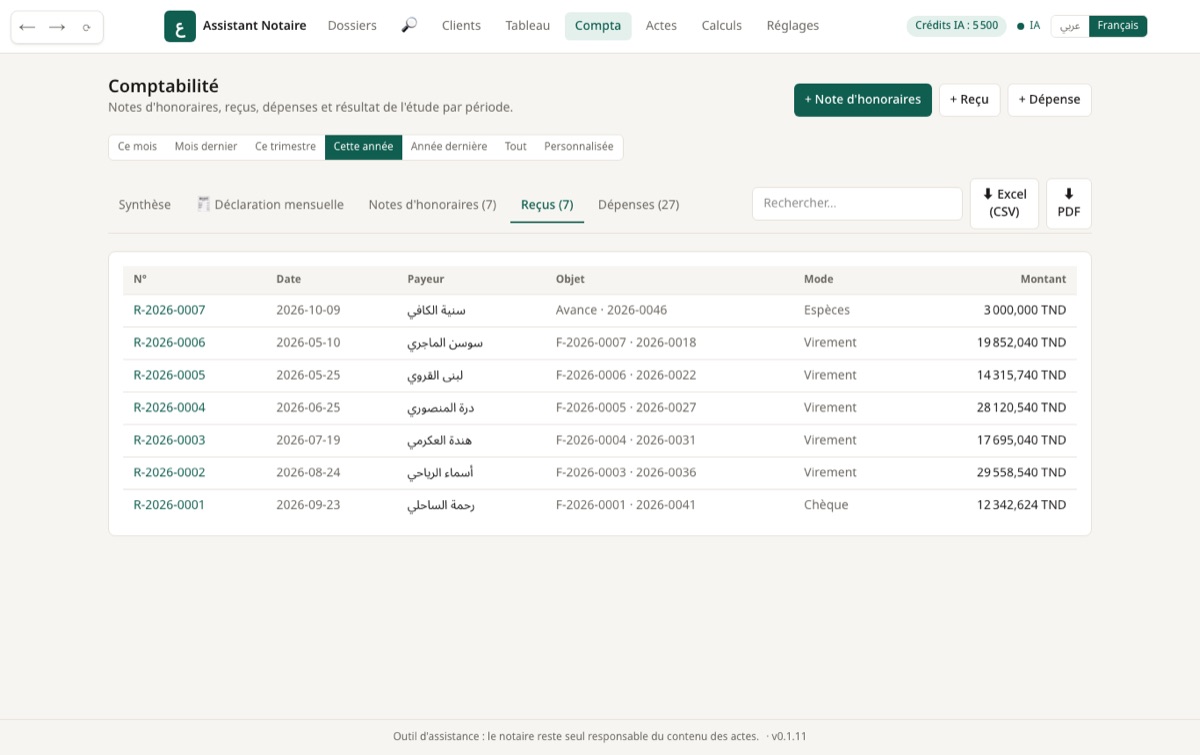The image size is (1200, 755).
Task: Pick the Personnalisée period option
Action: [579, 147]
